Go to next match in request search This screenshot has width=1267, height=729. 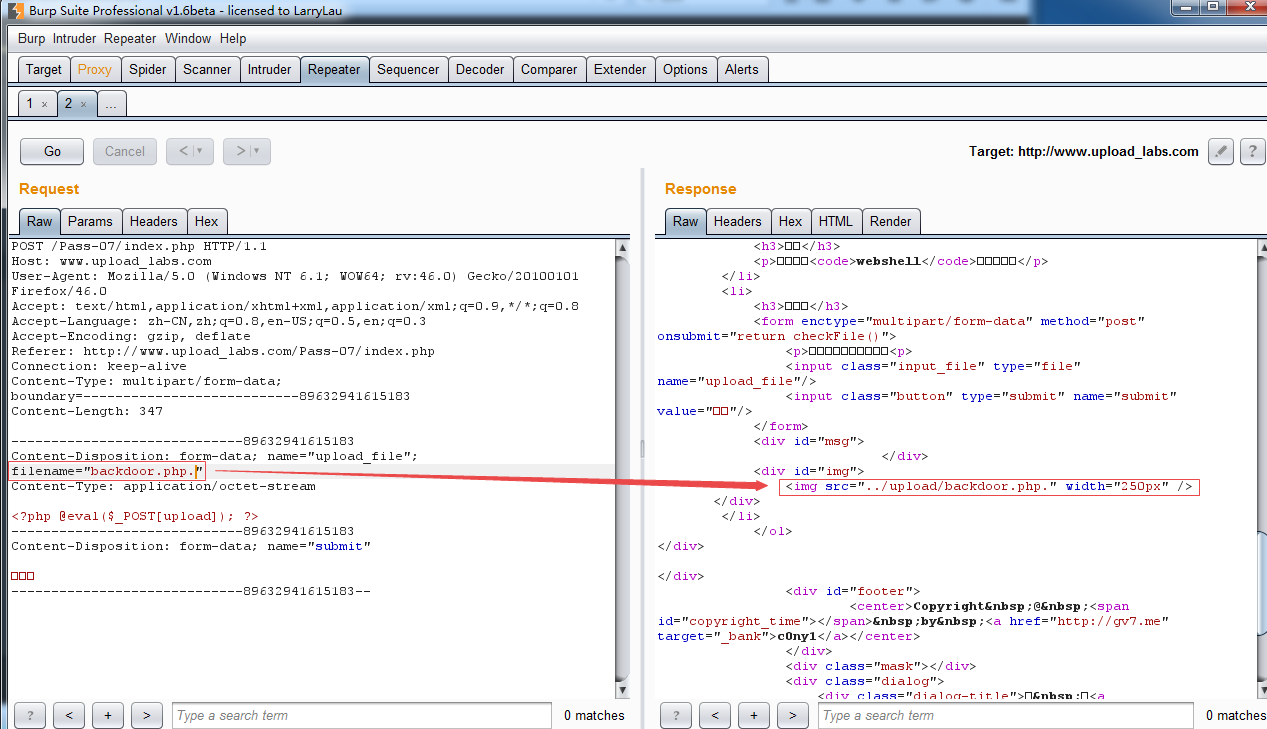(x=146, y=715)
